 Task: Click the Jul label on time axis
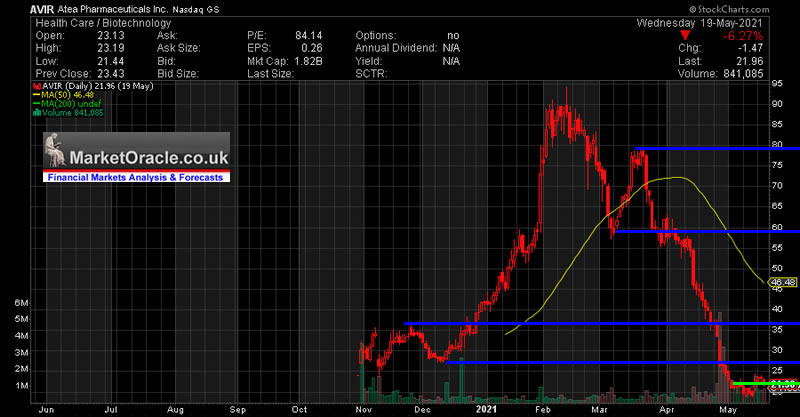pyautogui.click(x=111, y=409)
